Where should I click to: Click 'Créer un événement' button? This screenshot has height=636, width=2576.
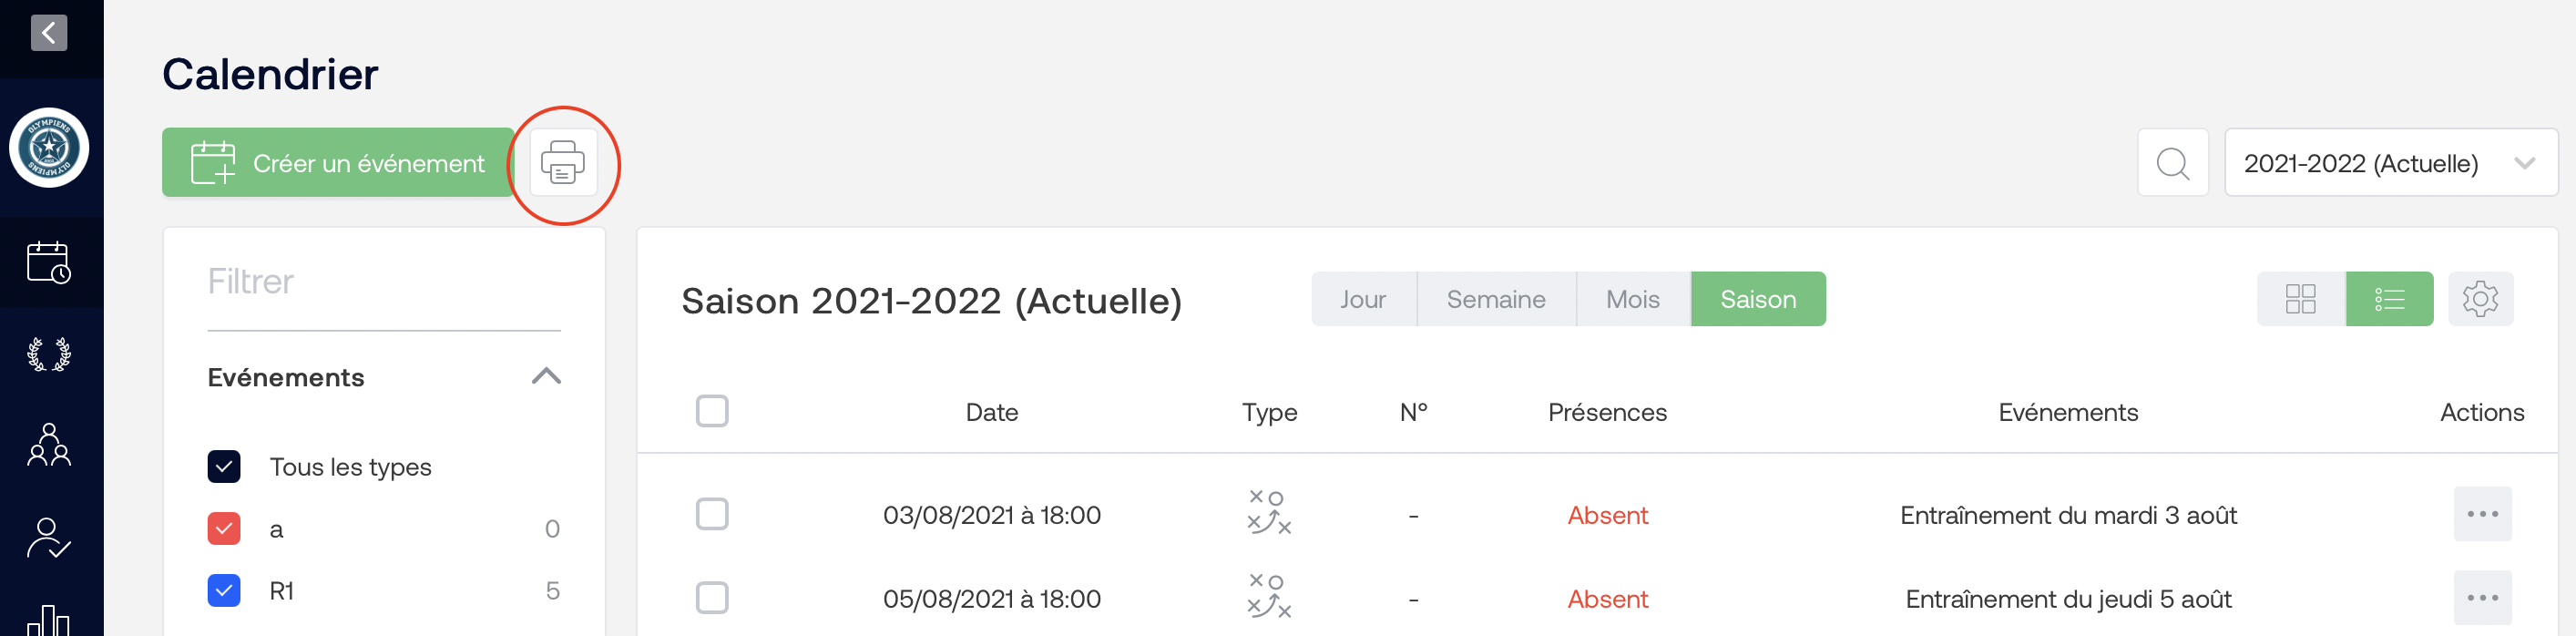tap(338, 163)
